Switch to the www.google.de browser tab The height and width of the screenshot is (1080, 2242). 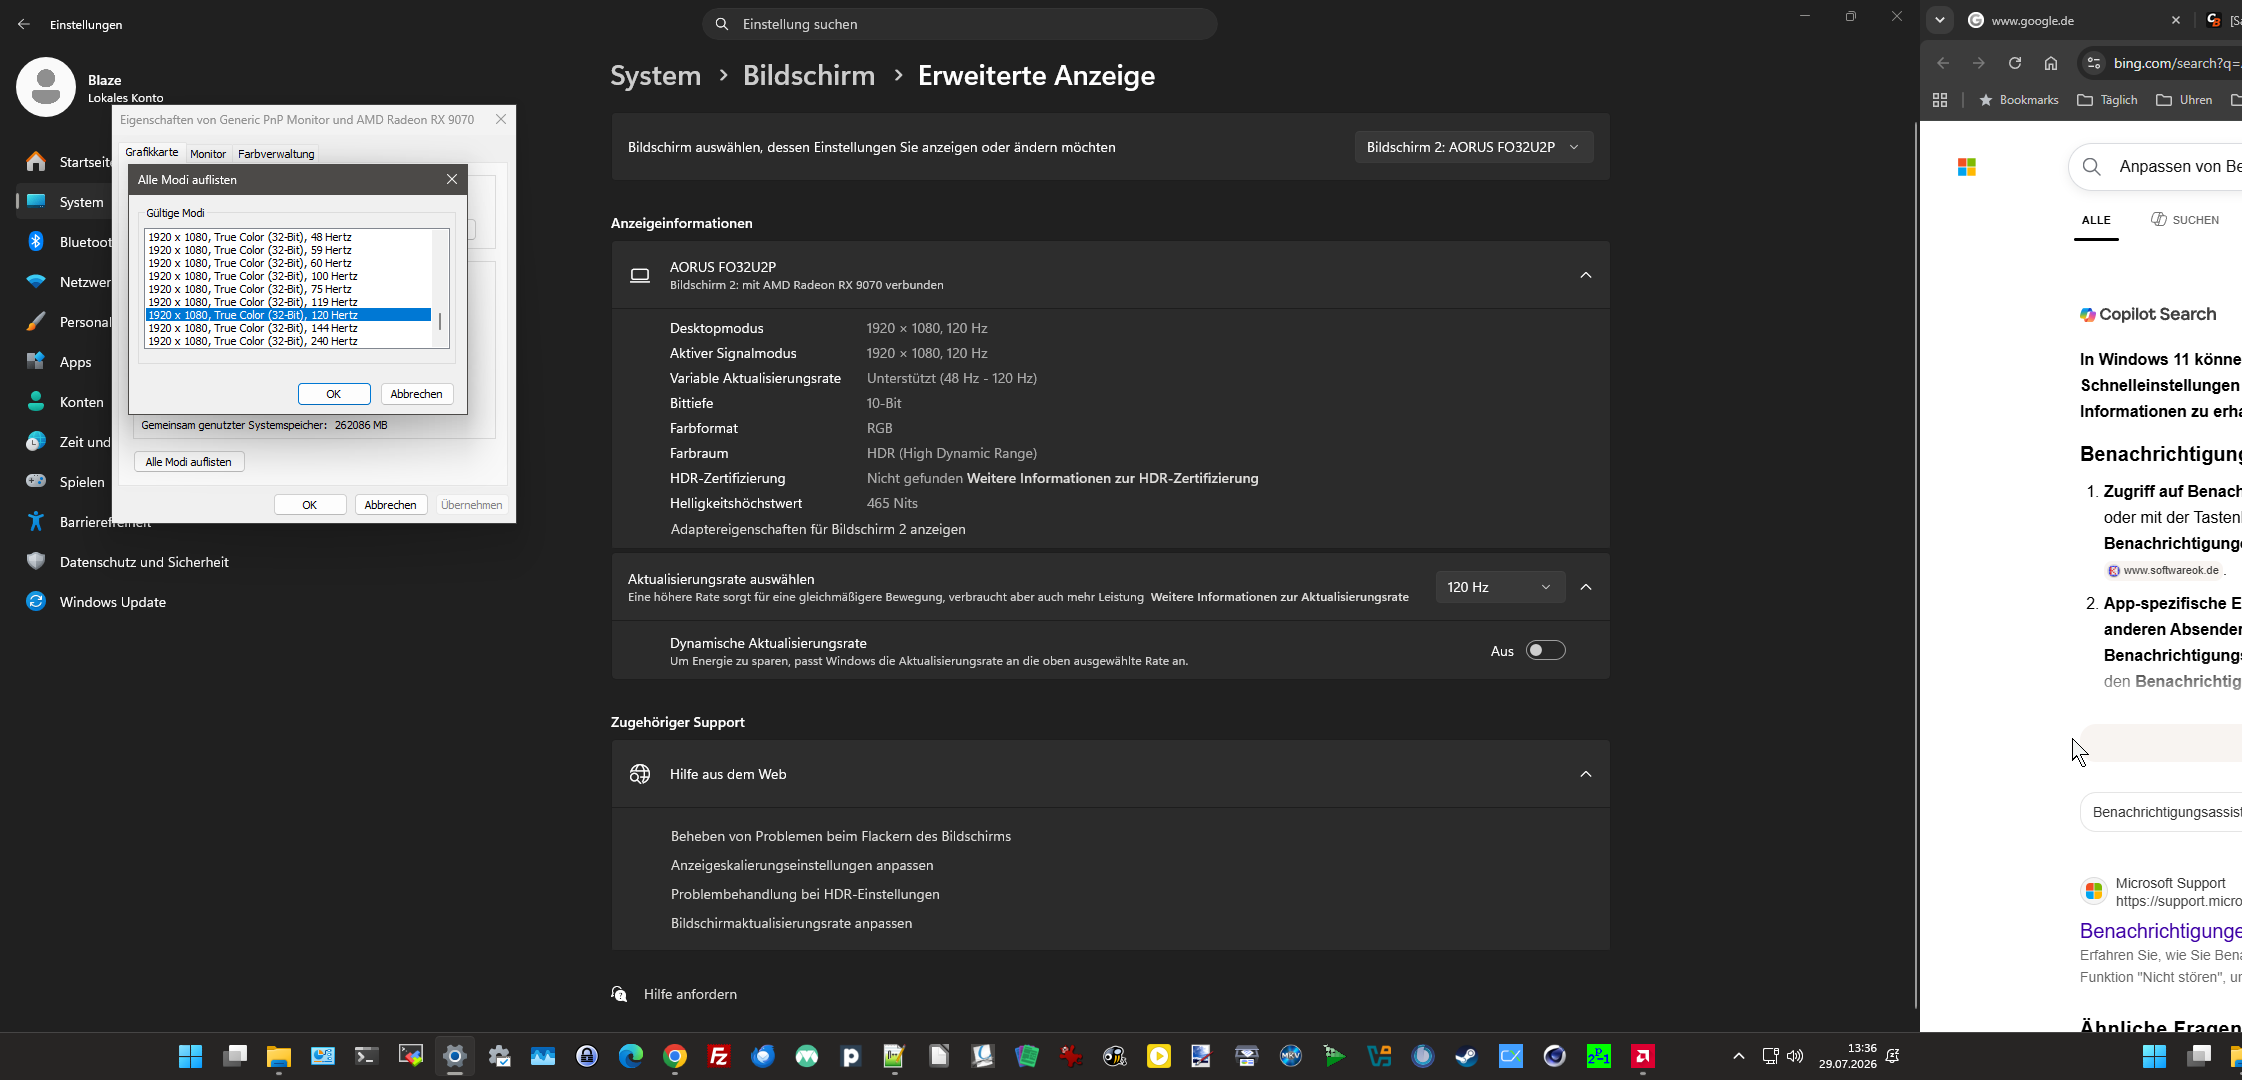[x=2076, y=20]
